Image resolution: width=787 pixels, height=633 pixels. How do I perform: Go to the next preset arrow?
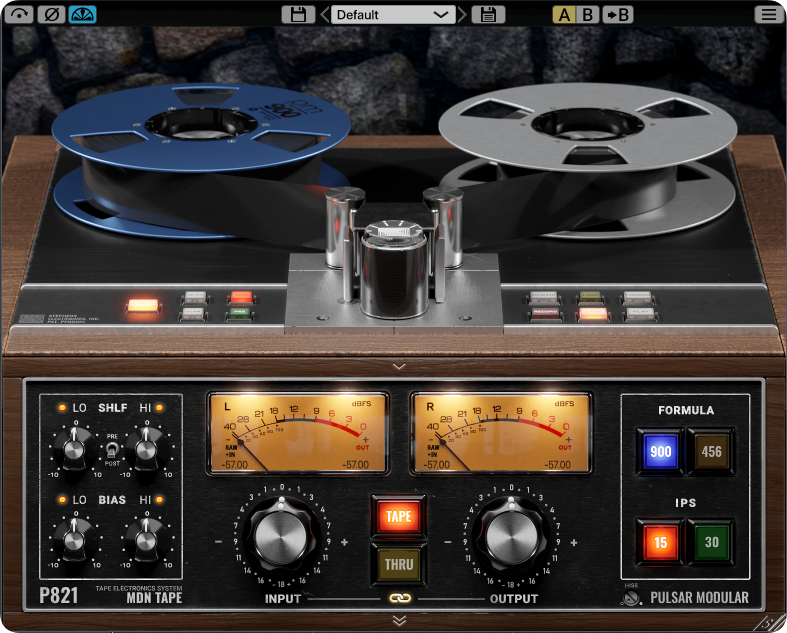click(462, 15)
